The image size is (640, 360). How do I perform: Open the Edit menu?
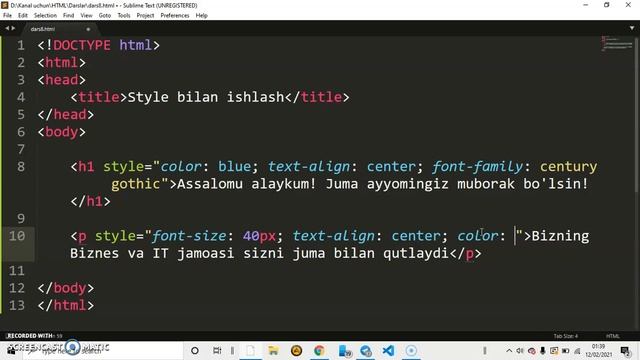pos(23,16)
